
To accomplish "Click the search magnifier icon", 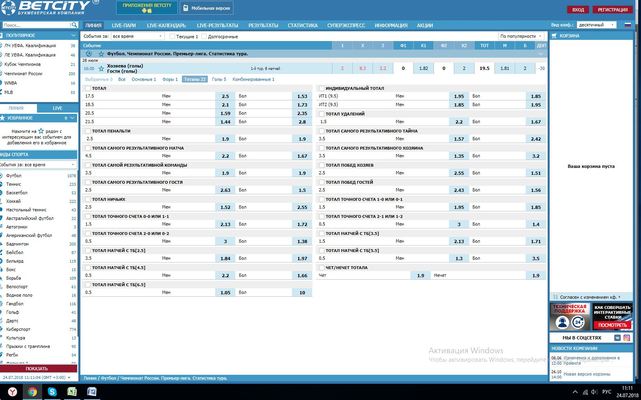I will [x=74, y=25].
